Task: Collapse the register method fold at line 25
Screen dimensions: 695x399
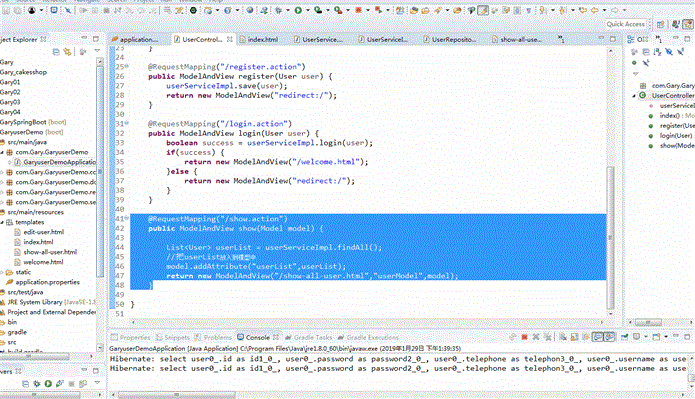Action: click(x=127, y=66)
